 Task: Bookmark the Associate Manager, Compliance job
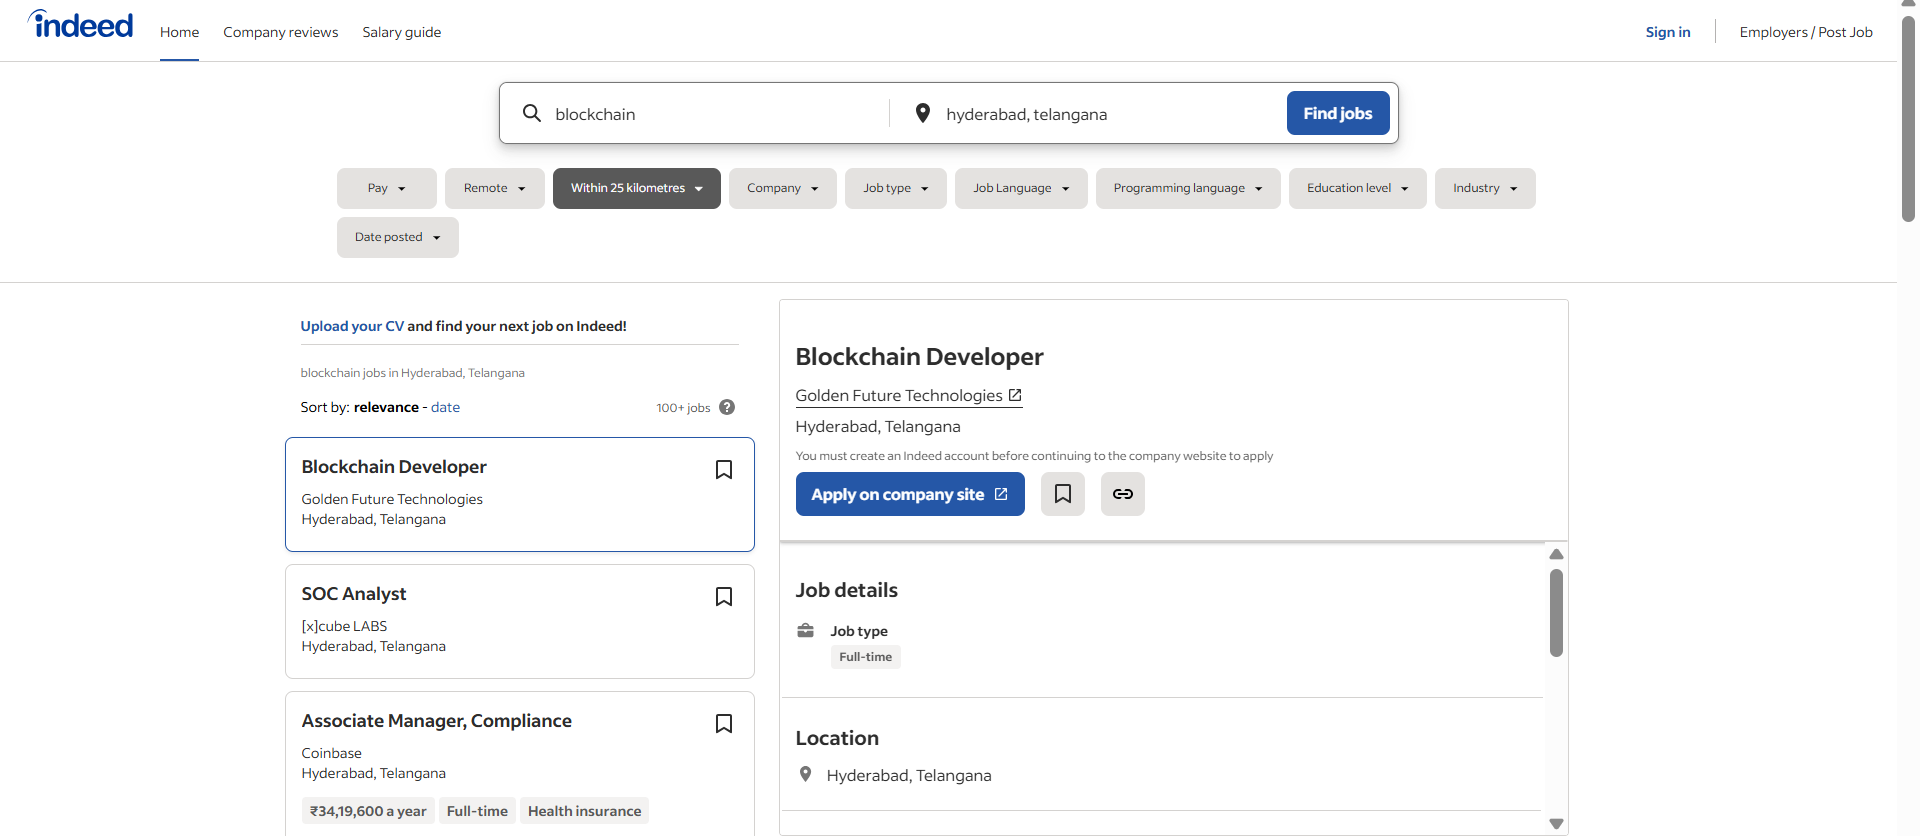(x=724, y=724)
